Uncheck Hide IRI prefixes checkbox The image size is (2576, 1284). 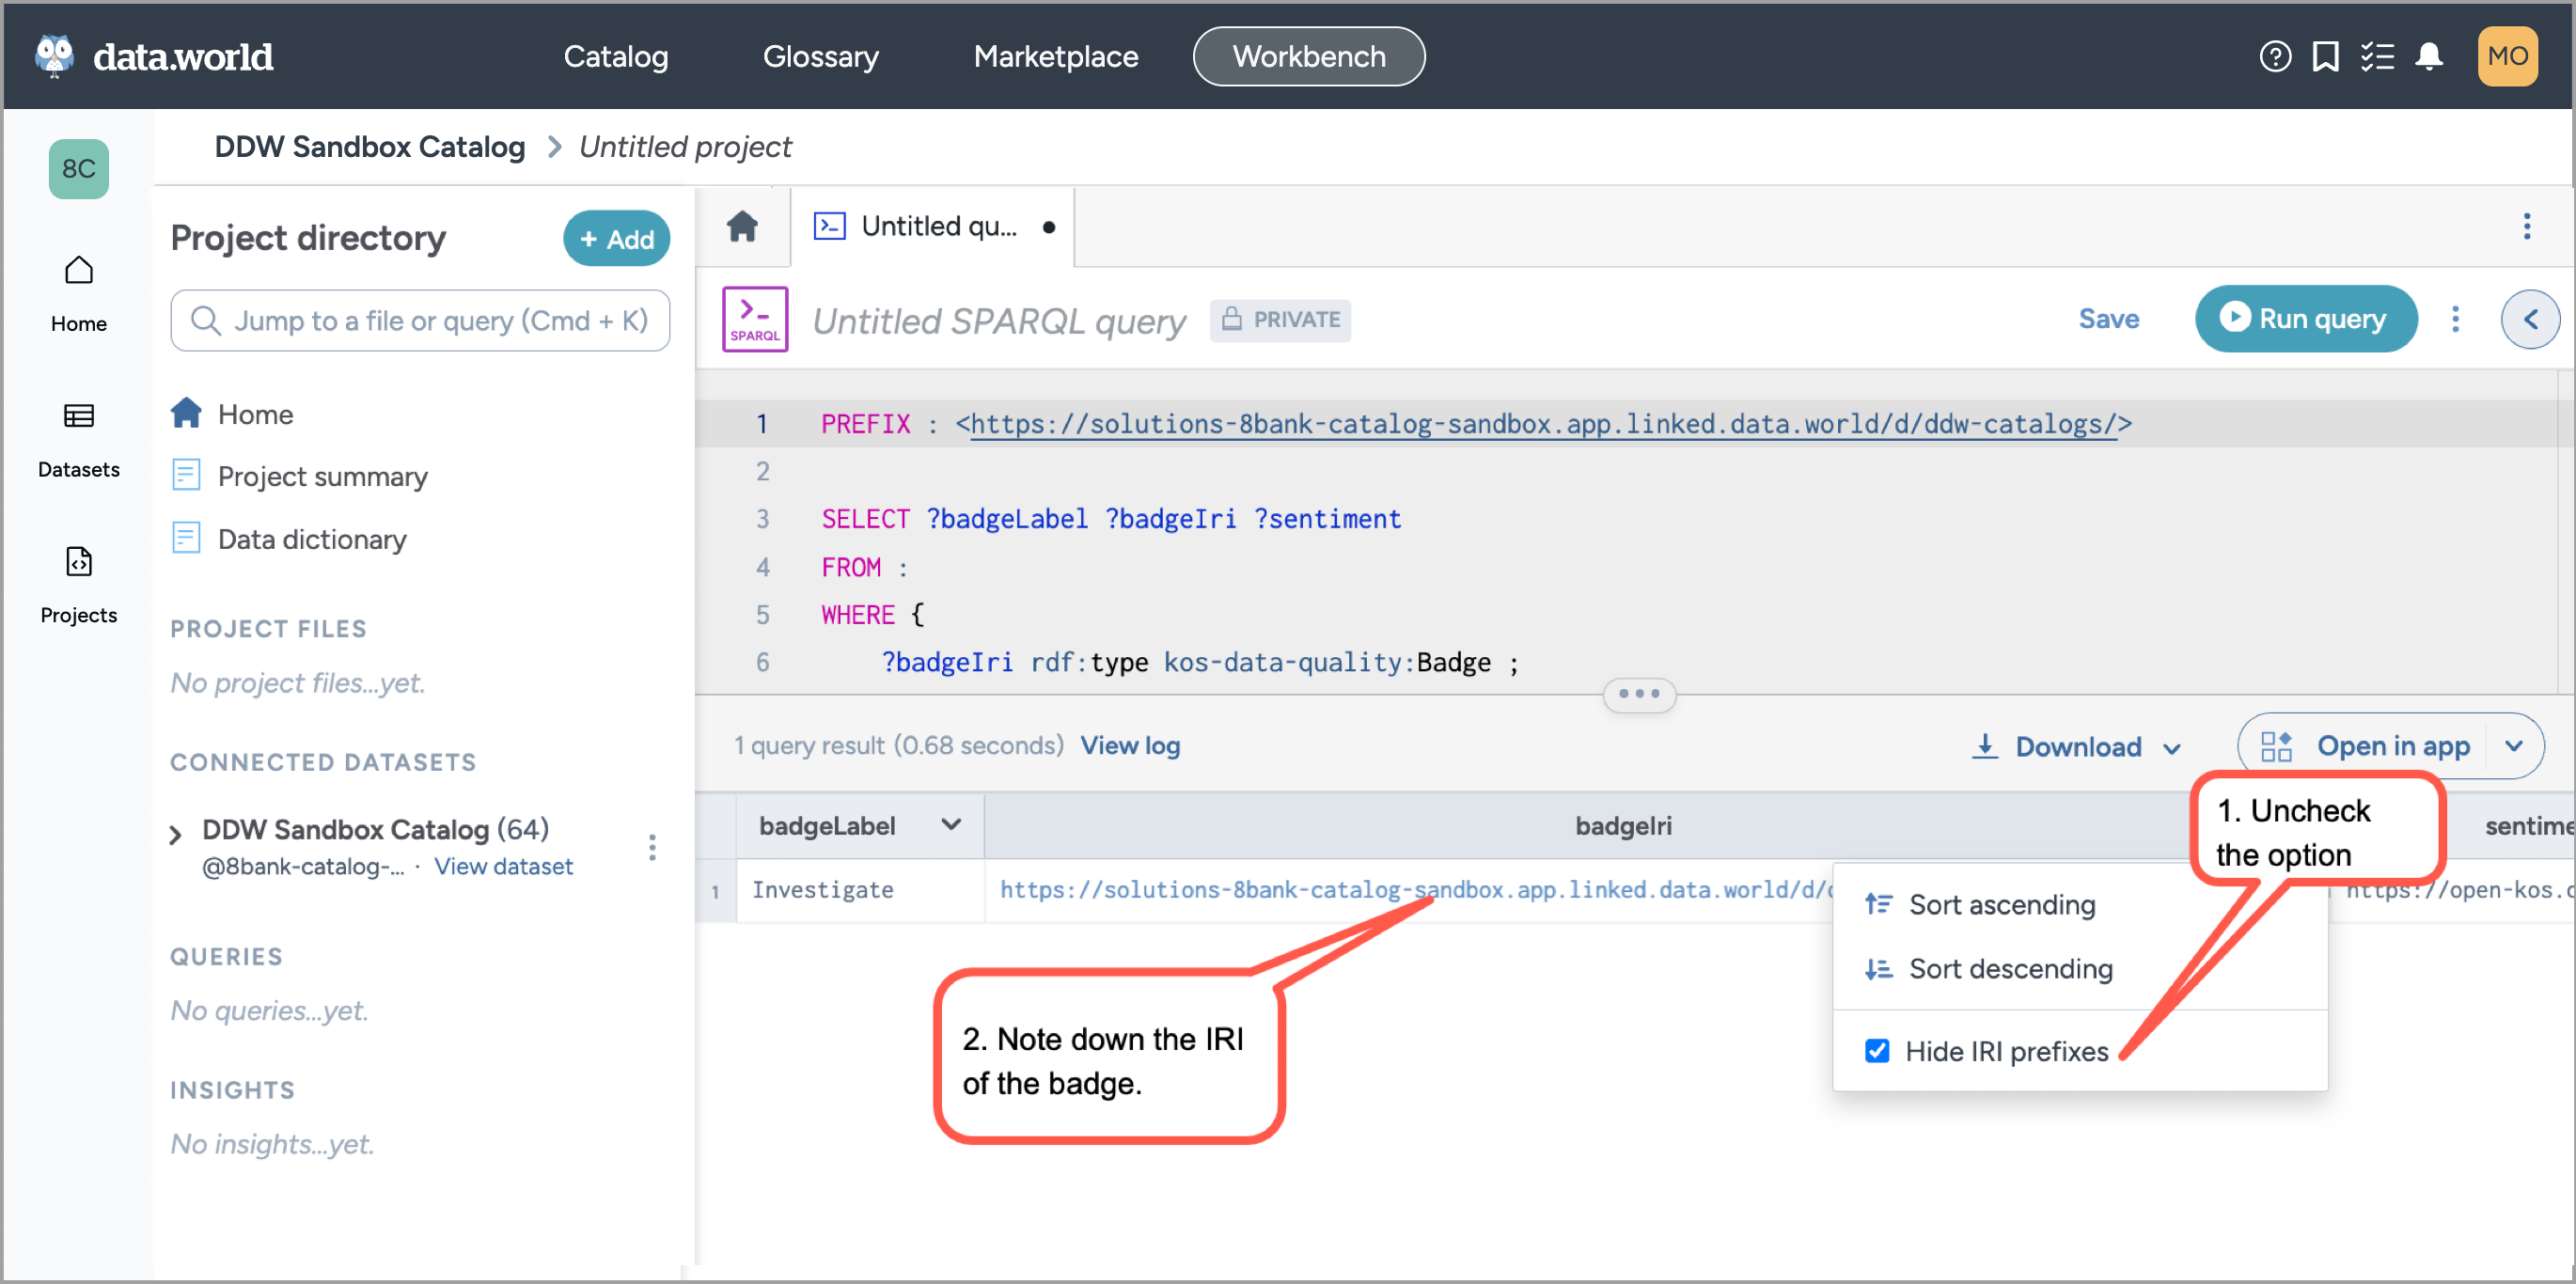tap(1877, 1051)
